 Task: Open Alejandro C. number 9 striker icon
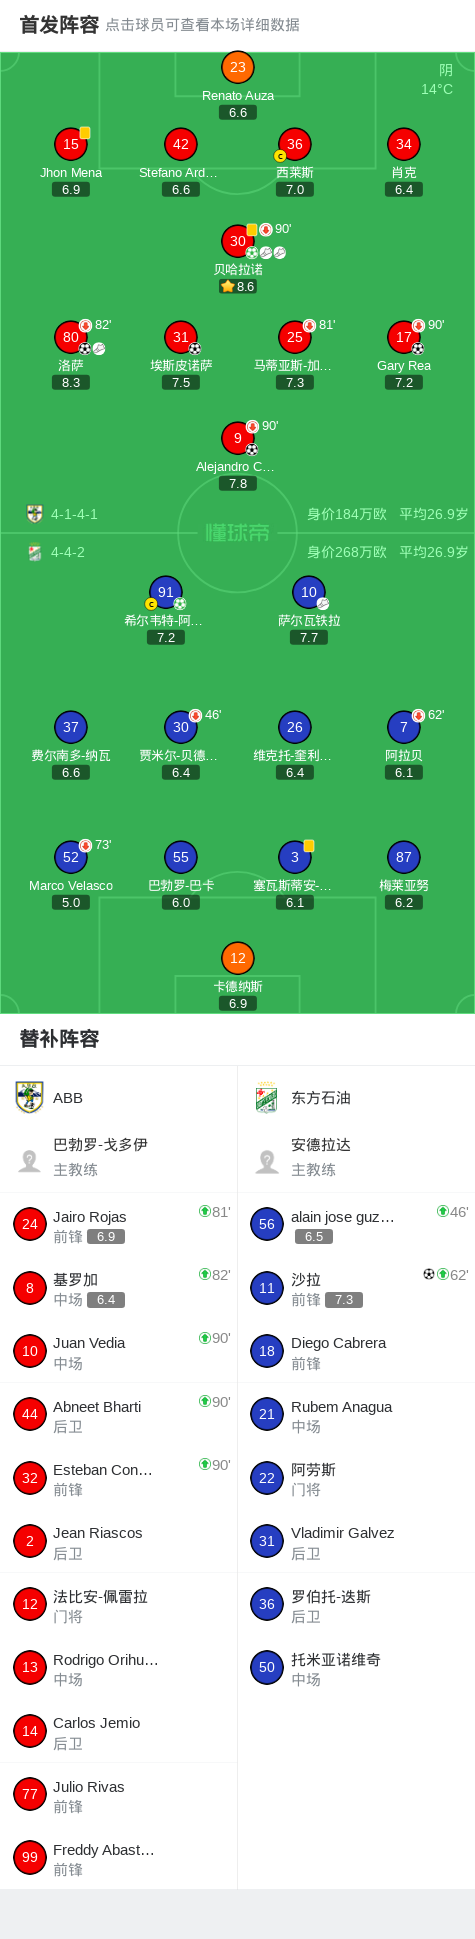tap(238, 438)
